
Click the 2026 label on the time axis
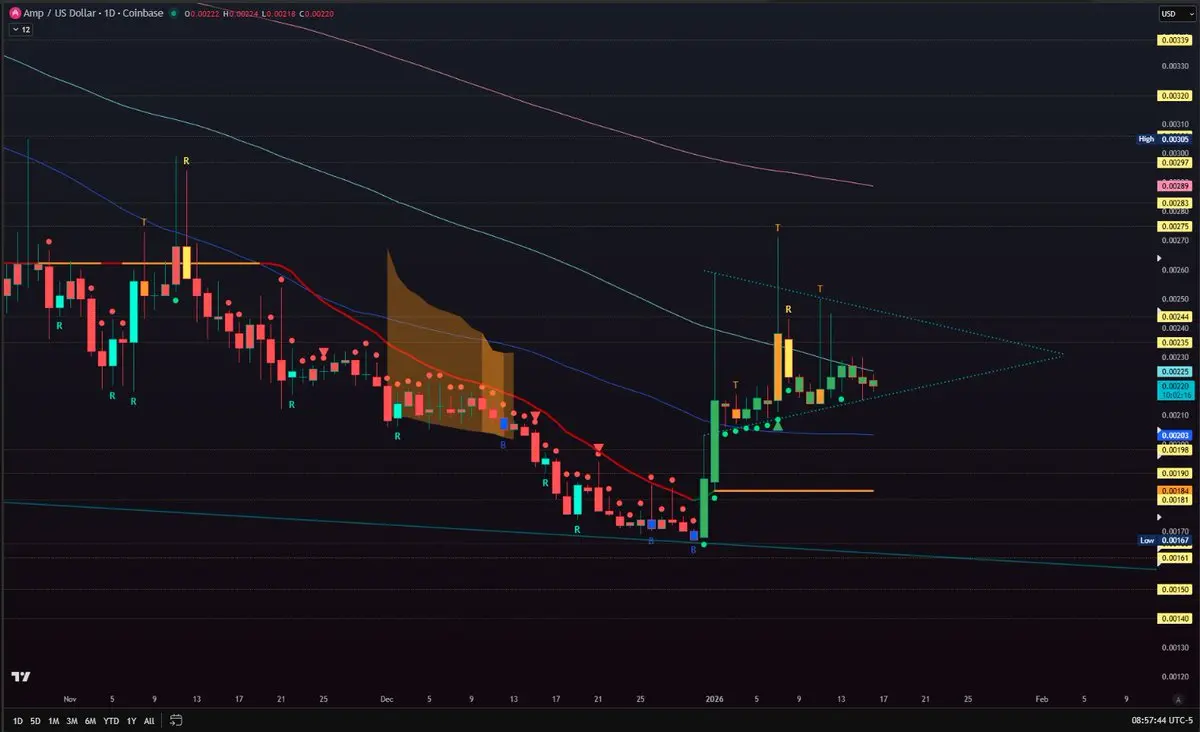point(714,700)
